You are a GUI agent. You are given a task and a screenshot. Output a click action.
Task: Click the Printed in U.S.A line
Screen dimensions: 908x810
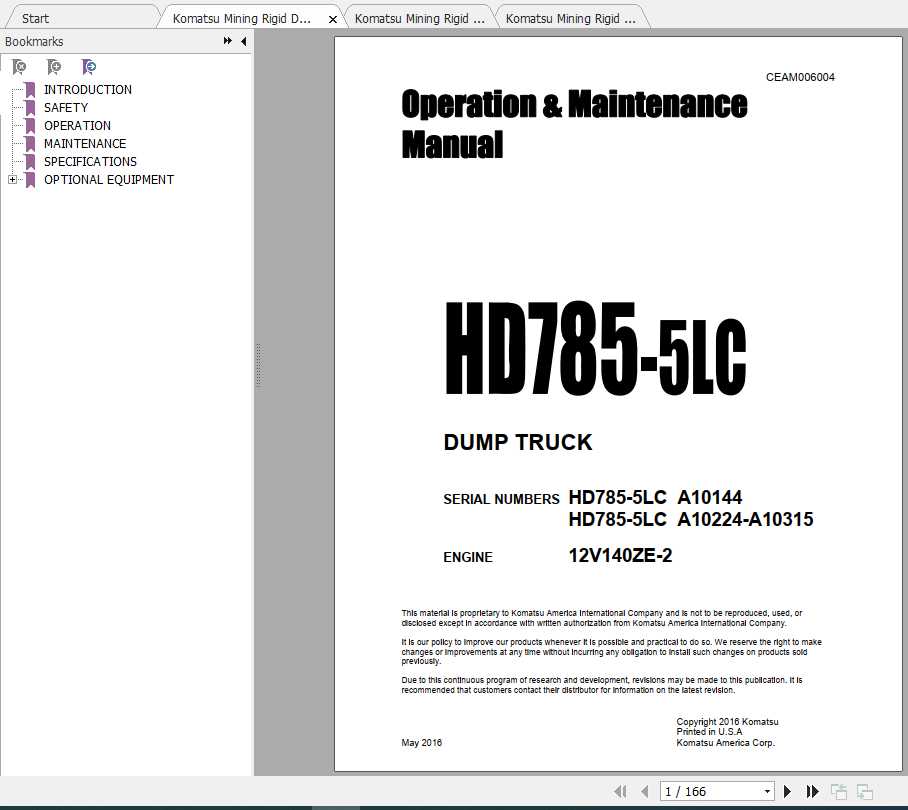click(x=709, y=732)
